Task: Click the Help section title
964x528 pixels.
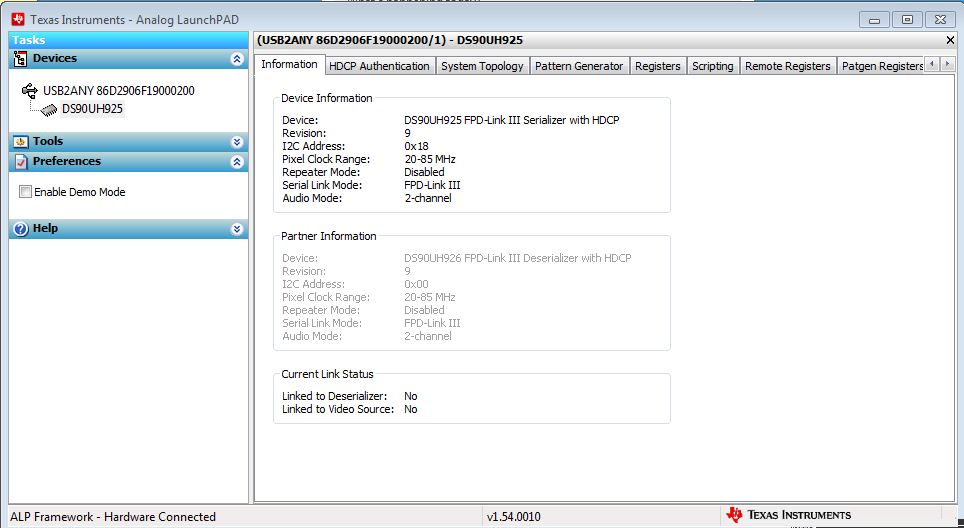Action: point(45,228)
